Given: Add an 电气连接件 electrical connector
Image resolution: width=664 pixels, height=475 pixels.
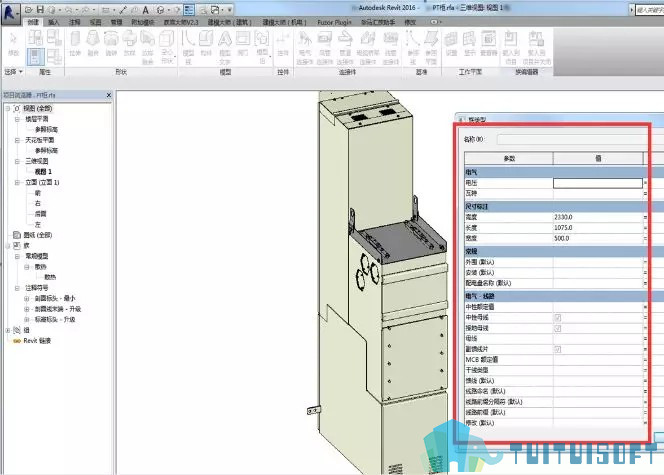Looking at the screenshot, I should 304,47.
